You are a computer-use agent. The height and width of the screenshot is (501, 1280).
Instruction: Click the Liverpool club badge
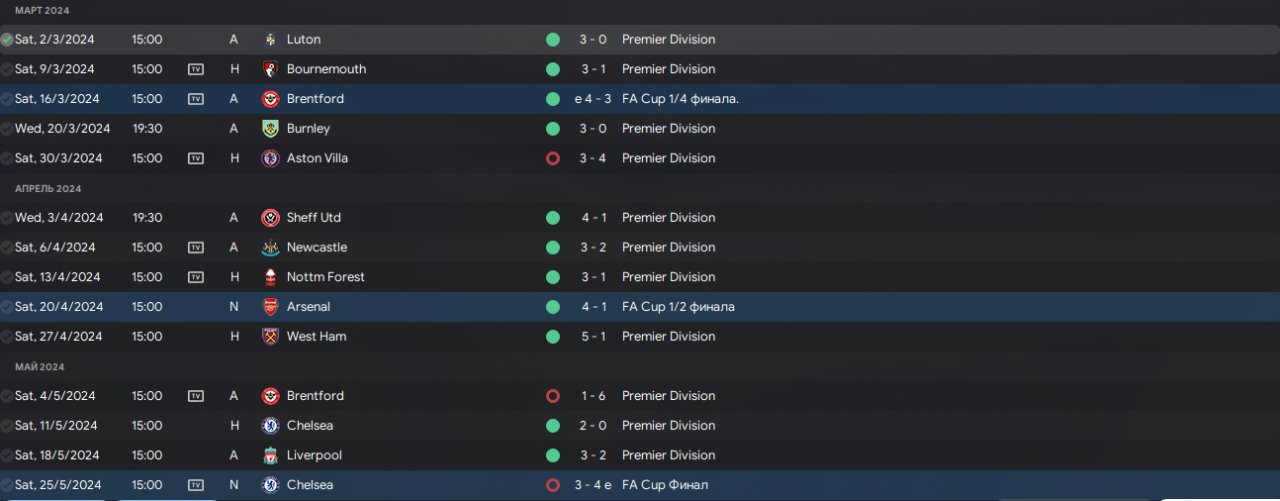coord(270,455)
